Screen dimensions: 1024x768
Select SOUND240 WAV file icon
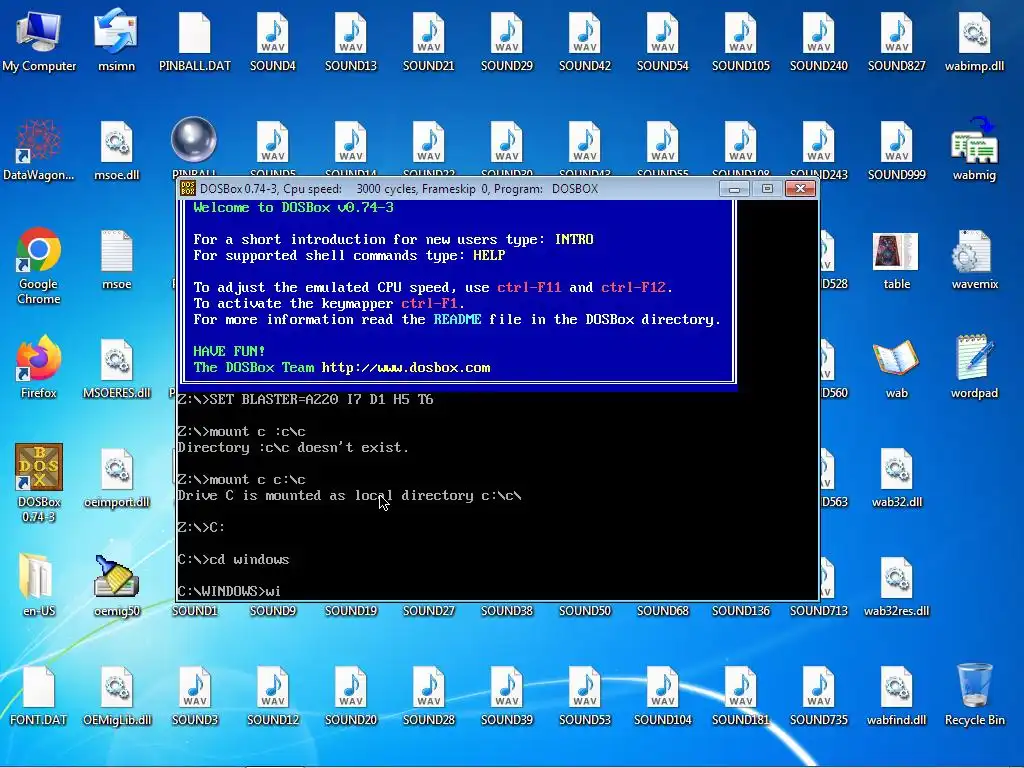click(x=818, y=34)
